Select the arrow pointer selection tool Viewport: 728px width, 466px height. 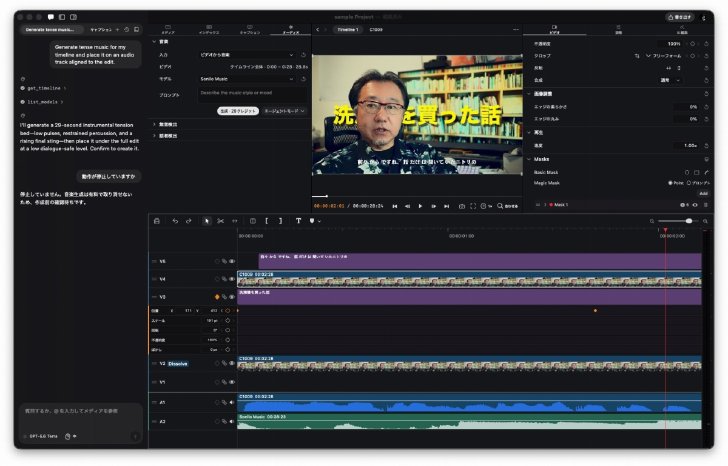[x=207, y=221]
